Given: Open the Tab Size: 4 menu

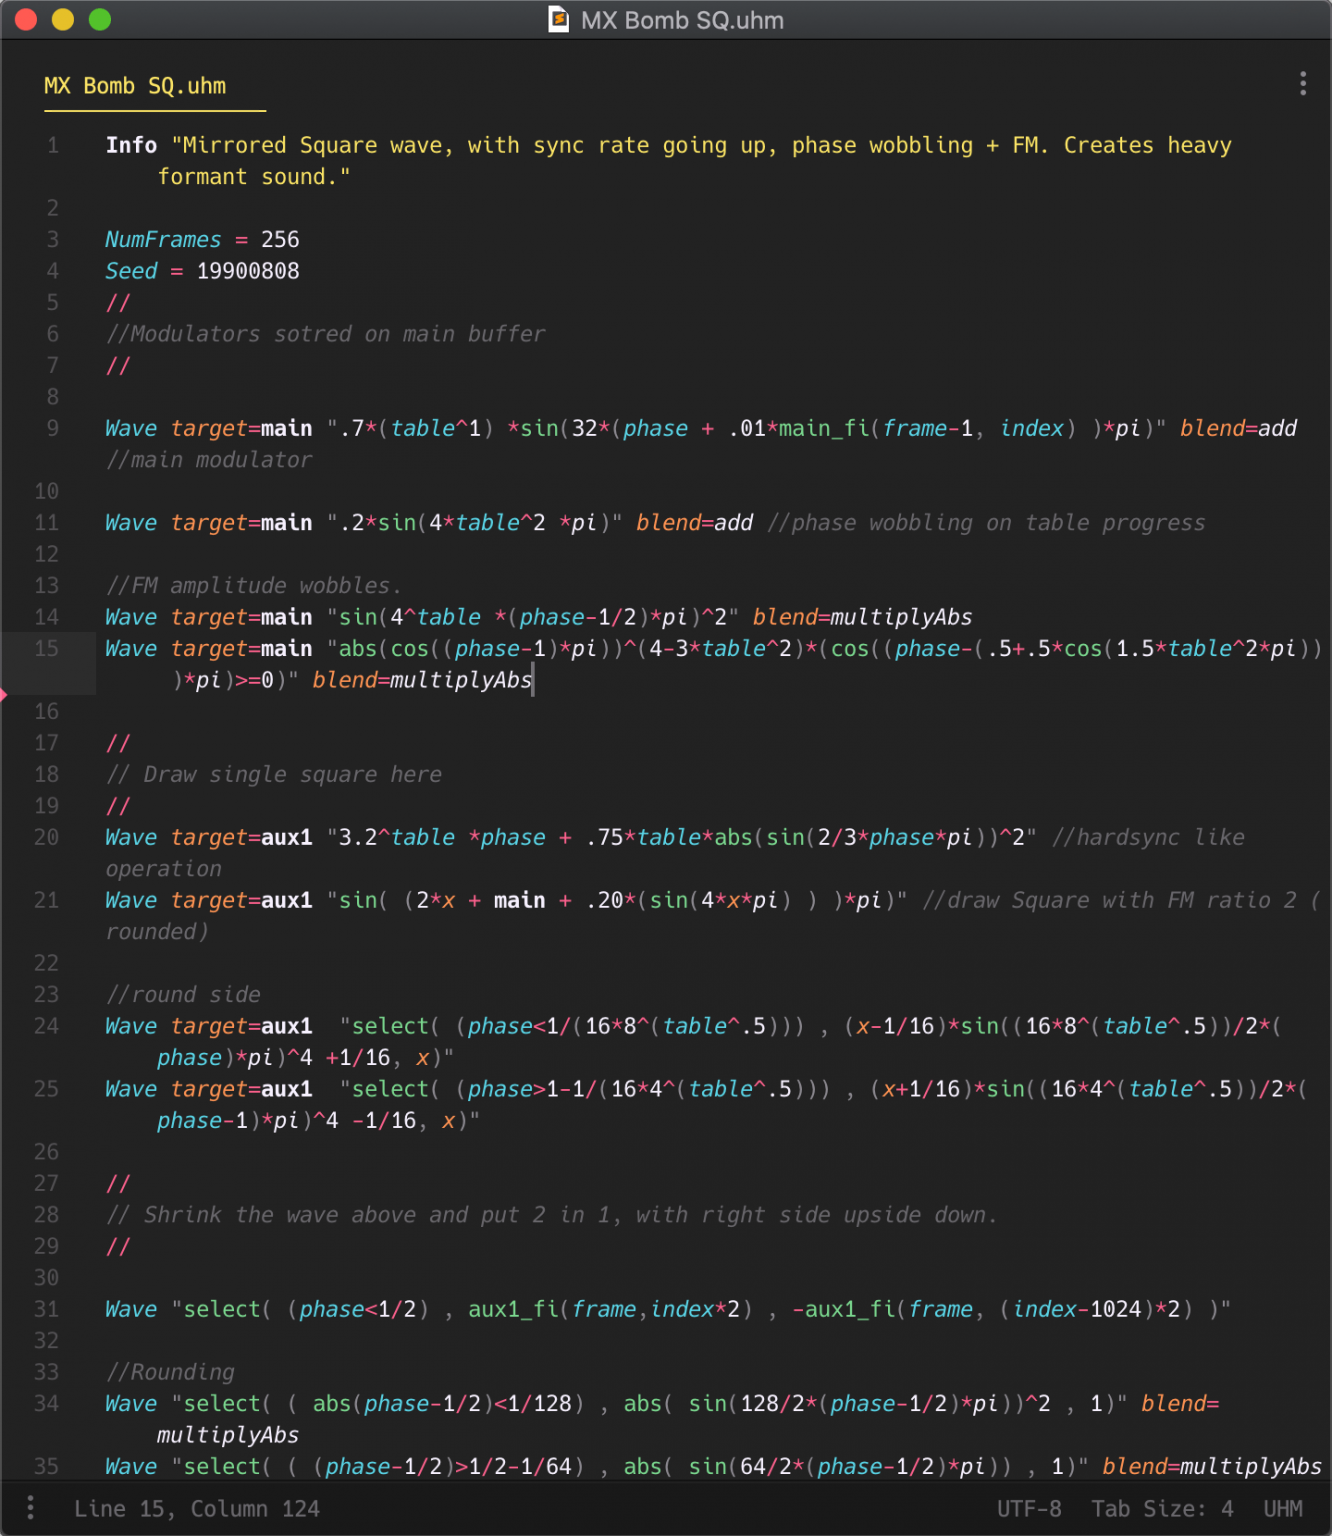Looking at the screenshot, I should pos(1162,1508).
